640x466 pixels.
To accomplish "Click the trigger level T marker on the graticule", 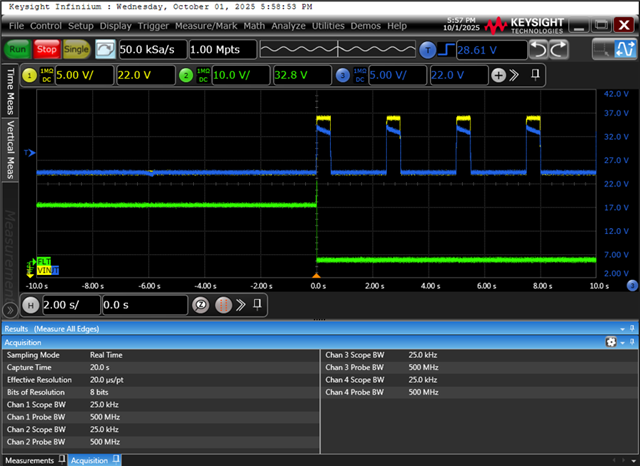I will (29, 153).
